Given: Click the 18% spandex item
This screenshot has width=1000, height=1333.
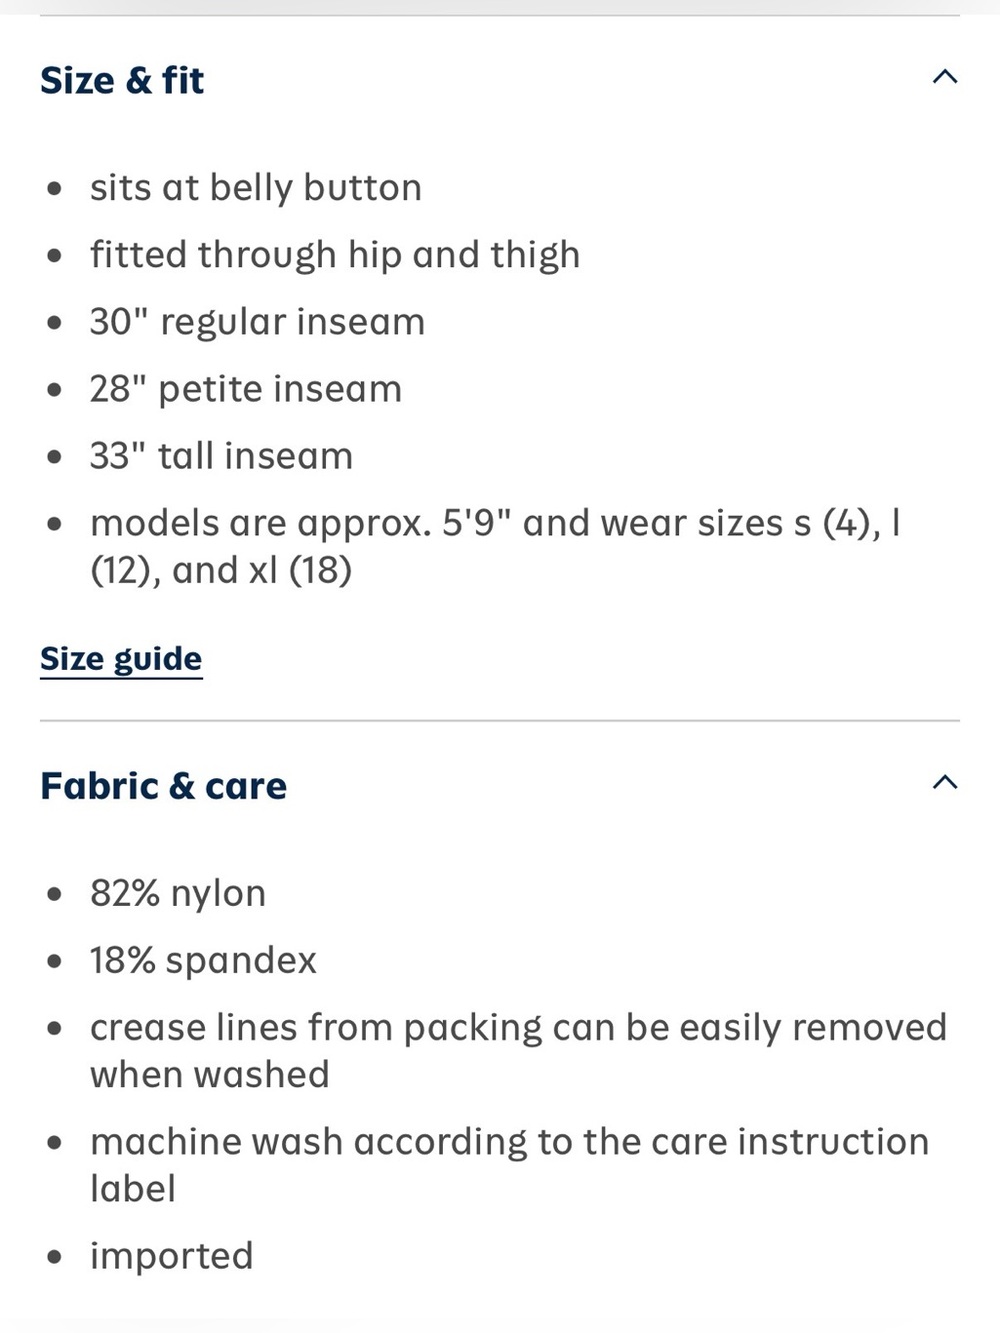Looking at the screenshot, I should [203, 960].
